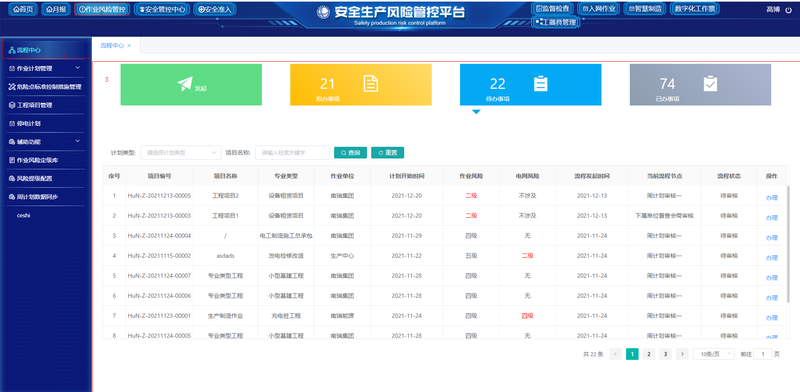The height and width of the screenshot is (392, 800).
Task: Open 安全管控中心 in the top navigation
Action: 162,9
